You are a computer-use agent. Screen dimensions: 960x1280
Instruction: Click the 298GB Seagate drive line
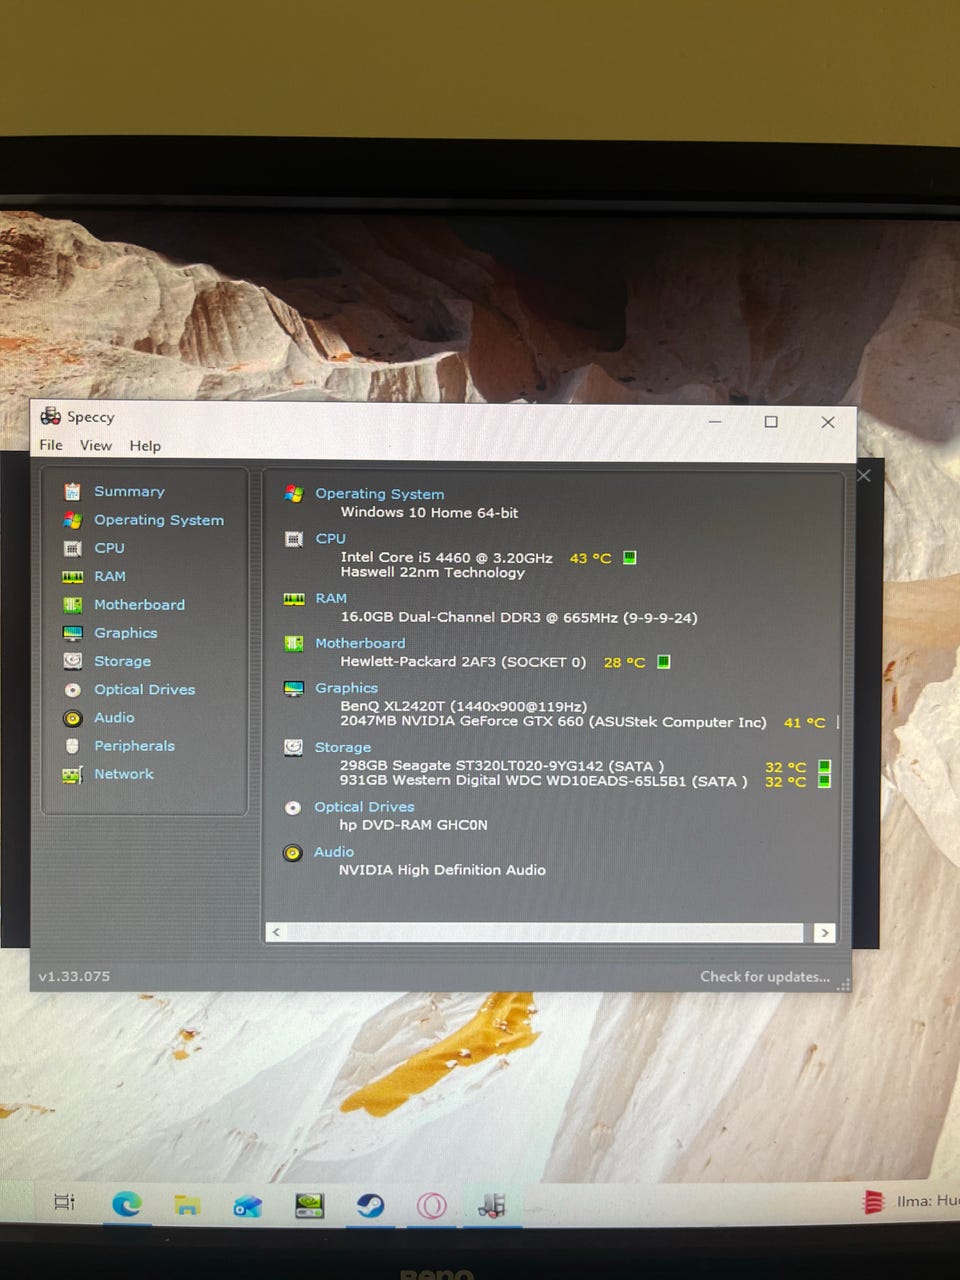pos(501,766)
